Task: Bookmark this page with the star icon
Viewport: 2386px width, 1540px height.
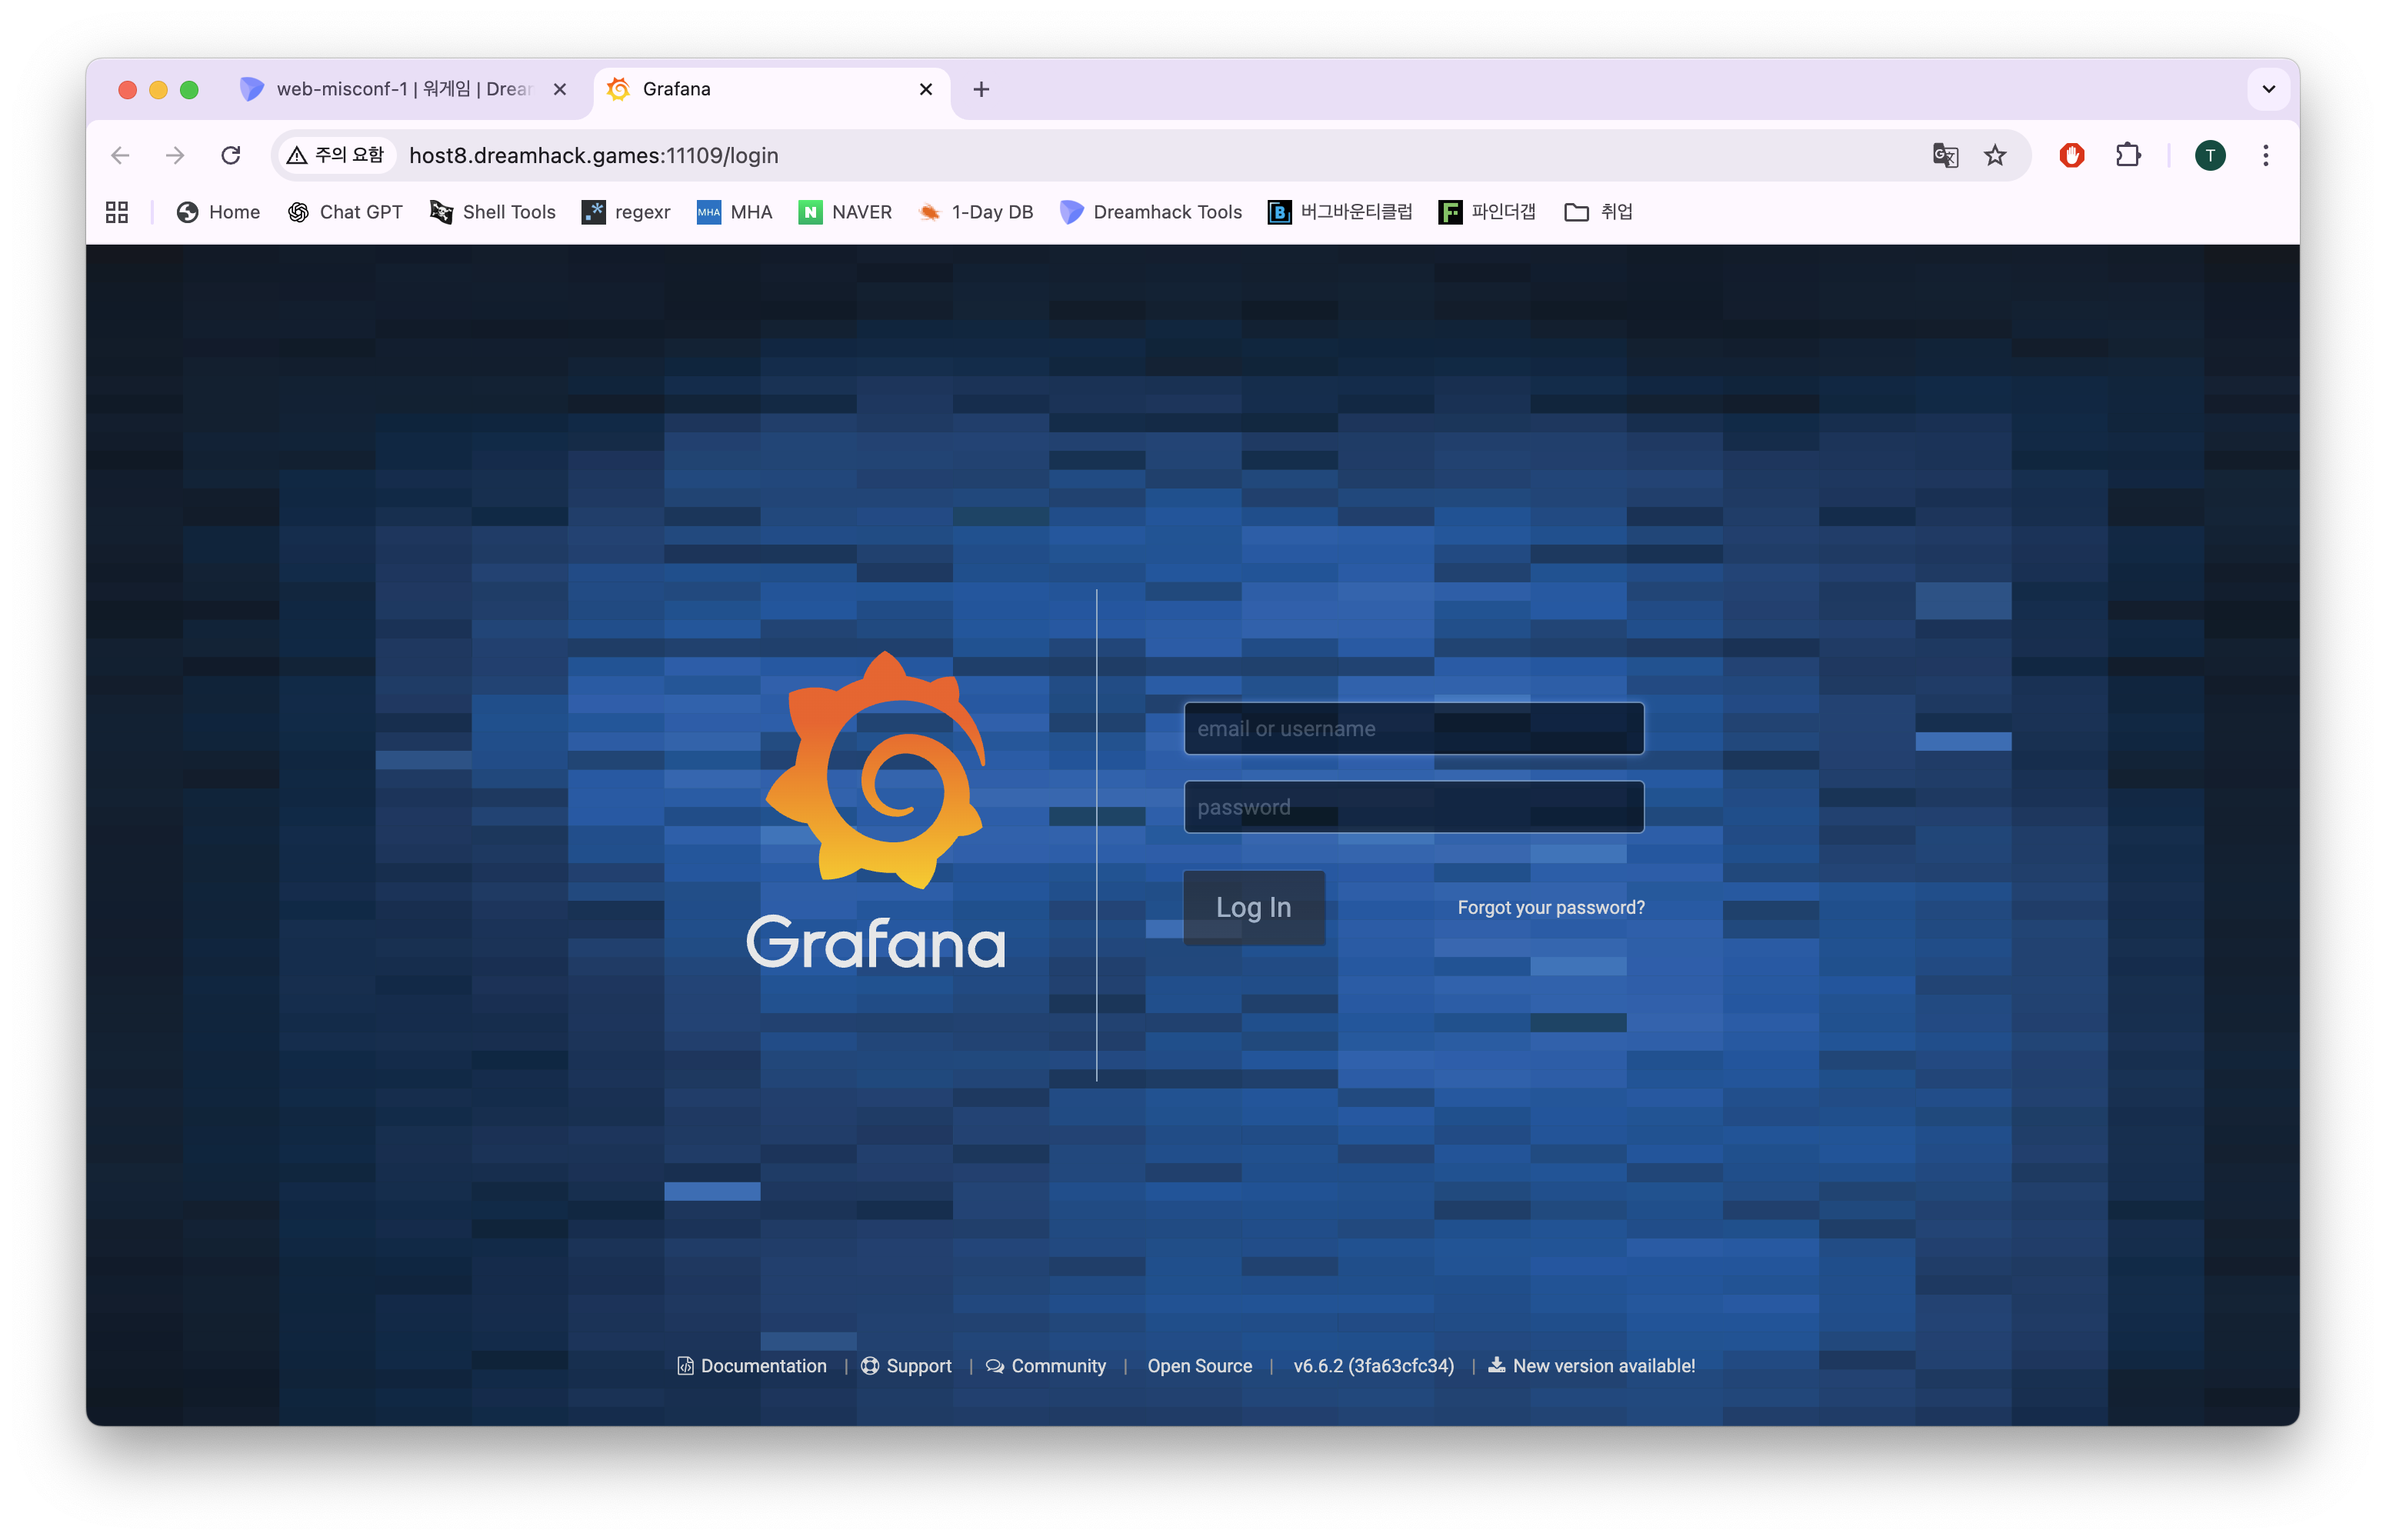Action: pos(1995,155)
